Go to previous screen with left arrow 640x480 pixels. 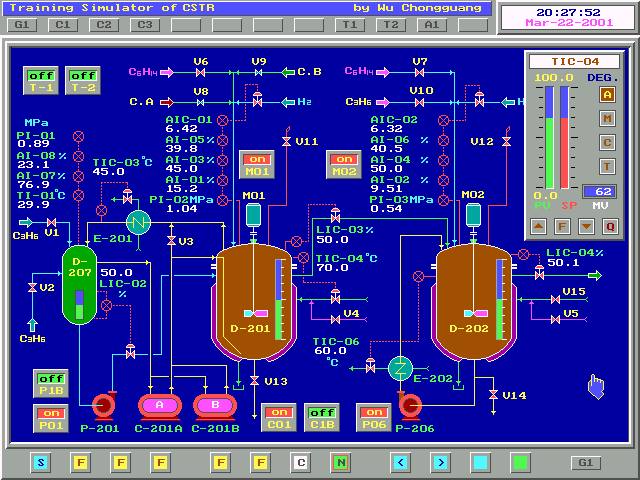400,463
